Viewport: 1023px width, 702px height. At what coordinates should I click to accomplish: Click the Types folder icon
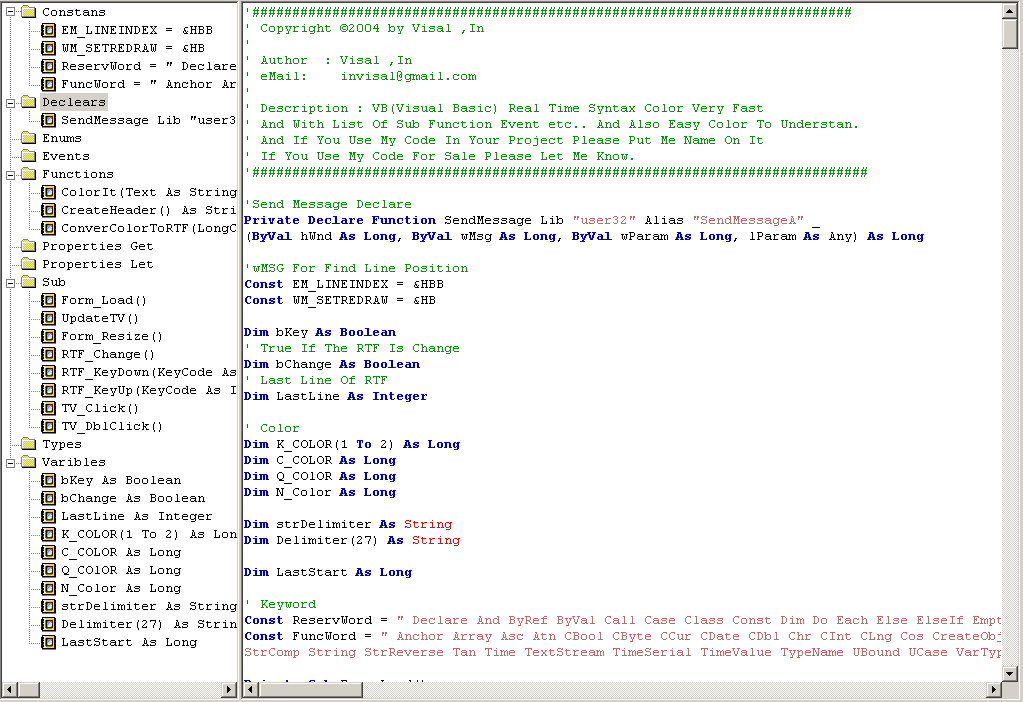pyautogui.click(x=27, y=444)
